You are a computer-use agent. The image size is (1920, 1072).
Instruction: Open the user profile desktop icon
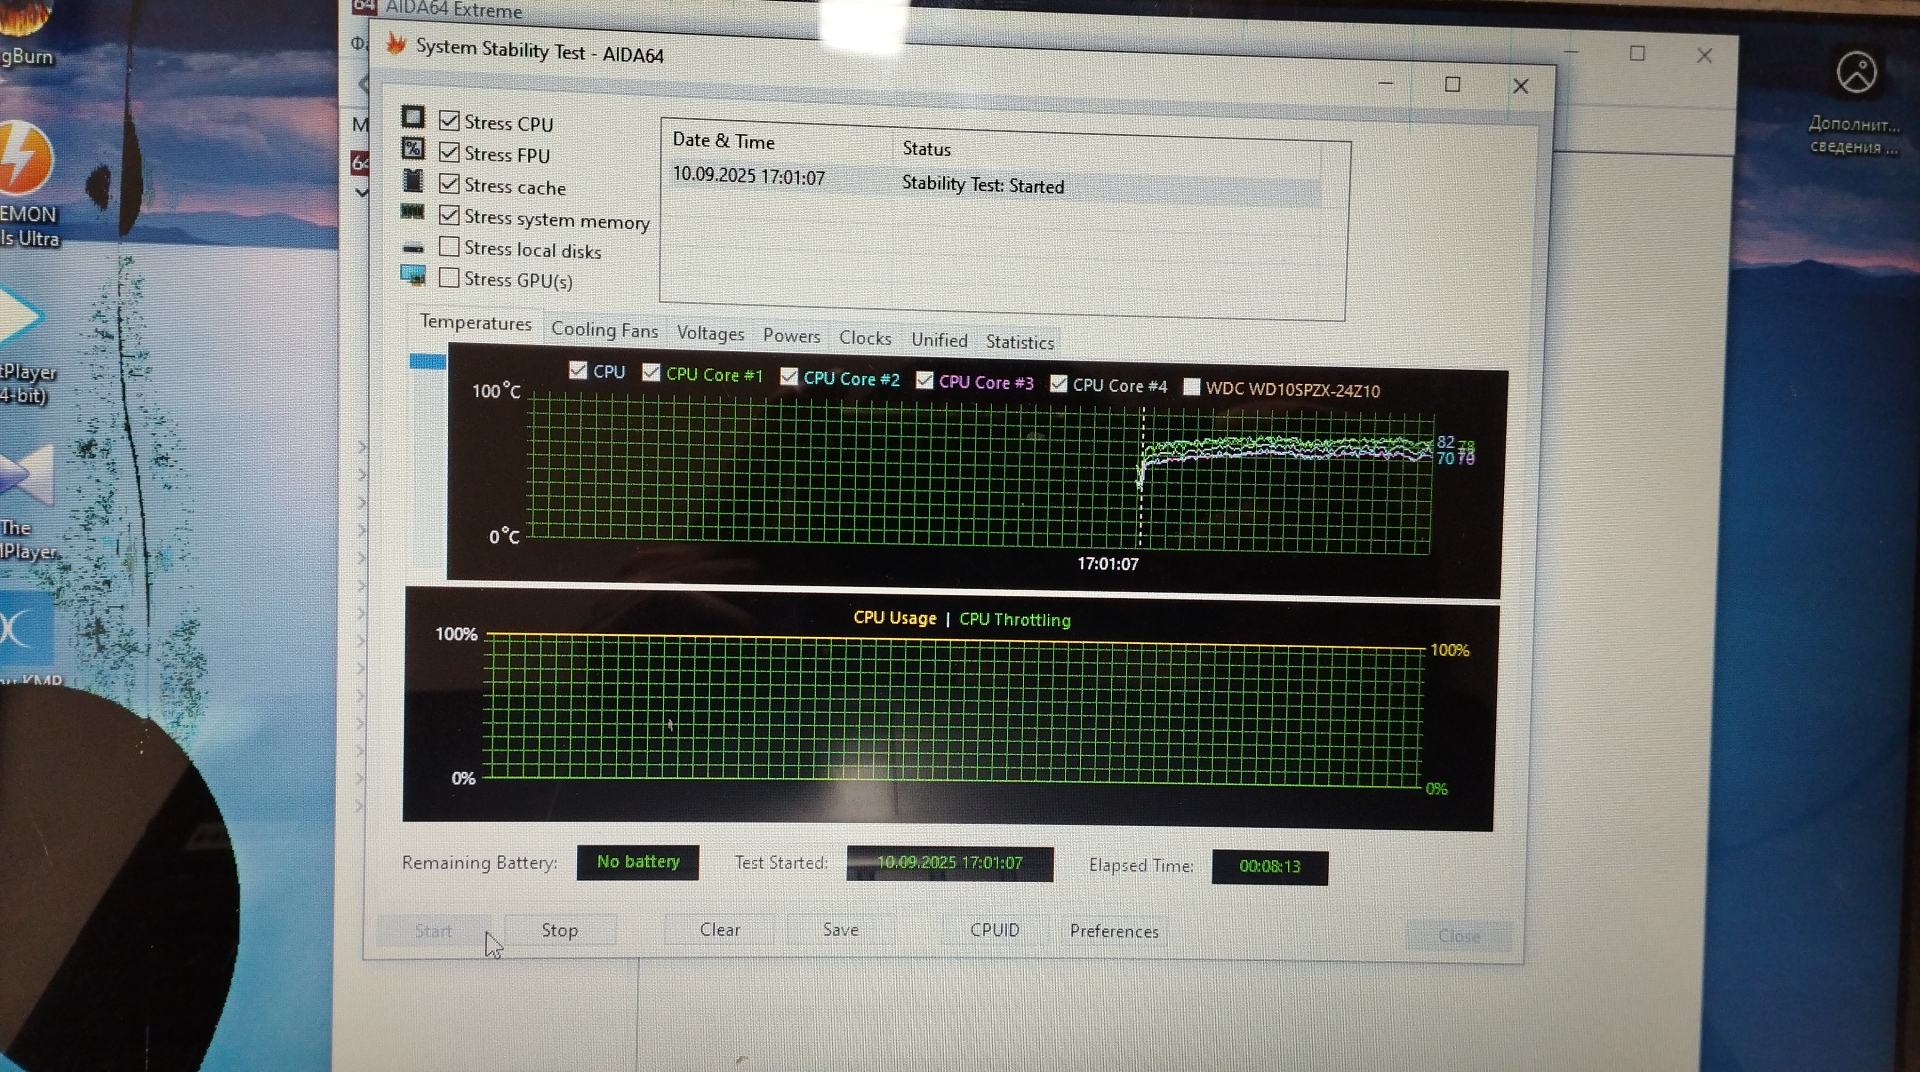(x=1856, y=73)
